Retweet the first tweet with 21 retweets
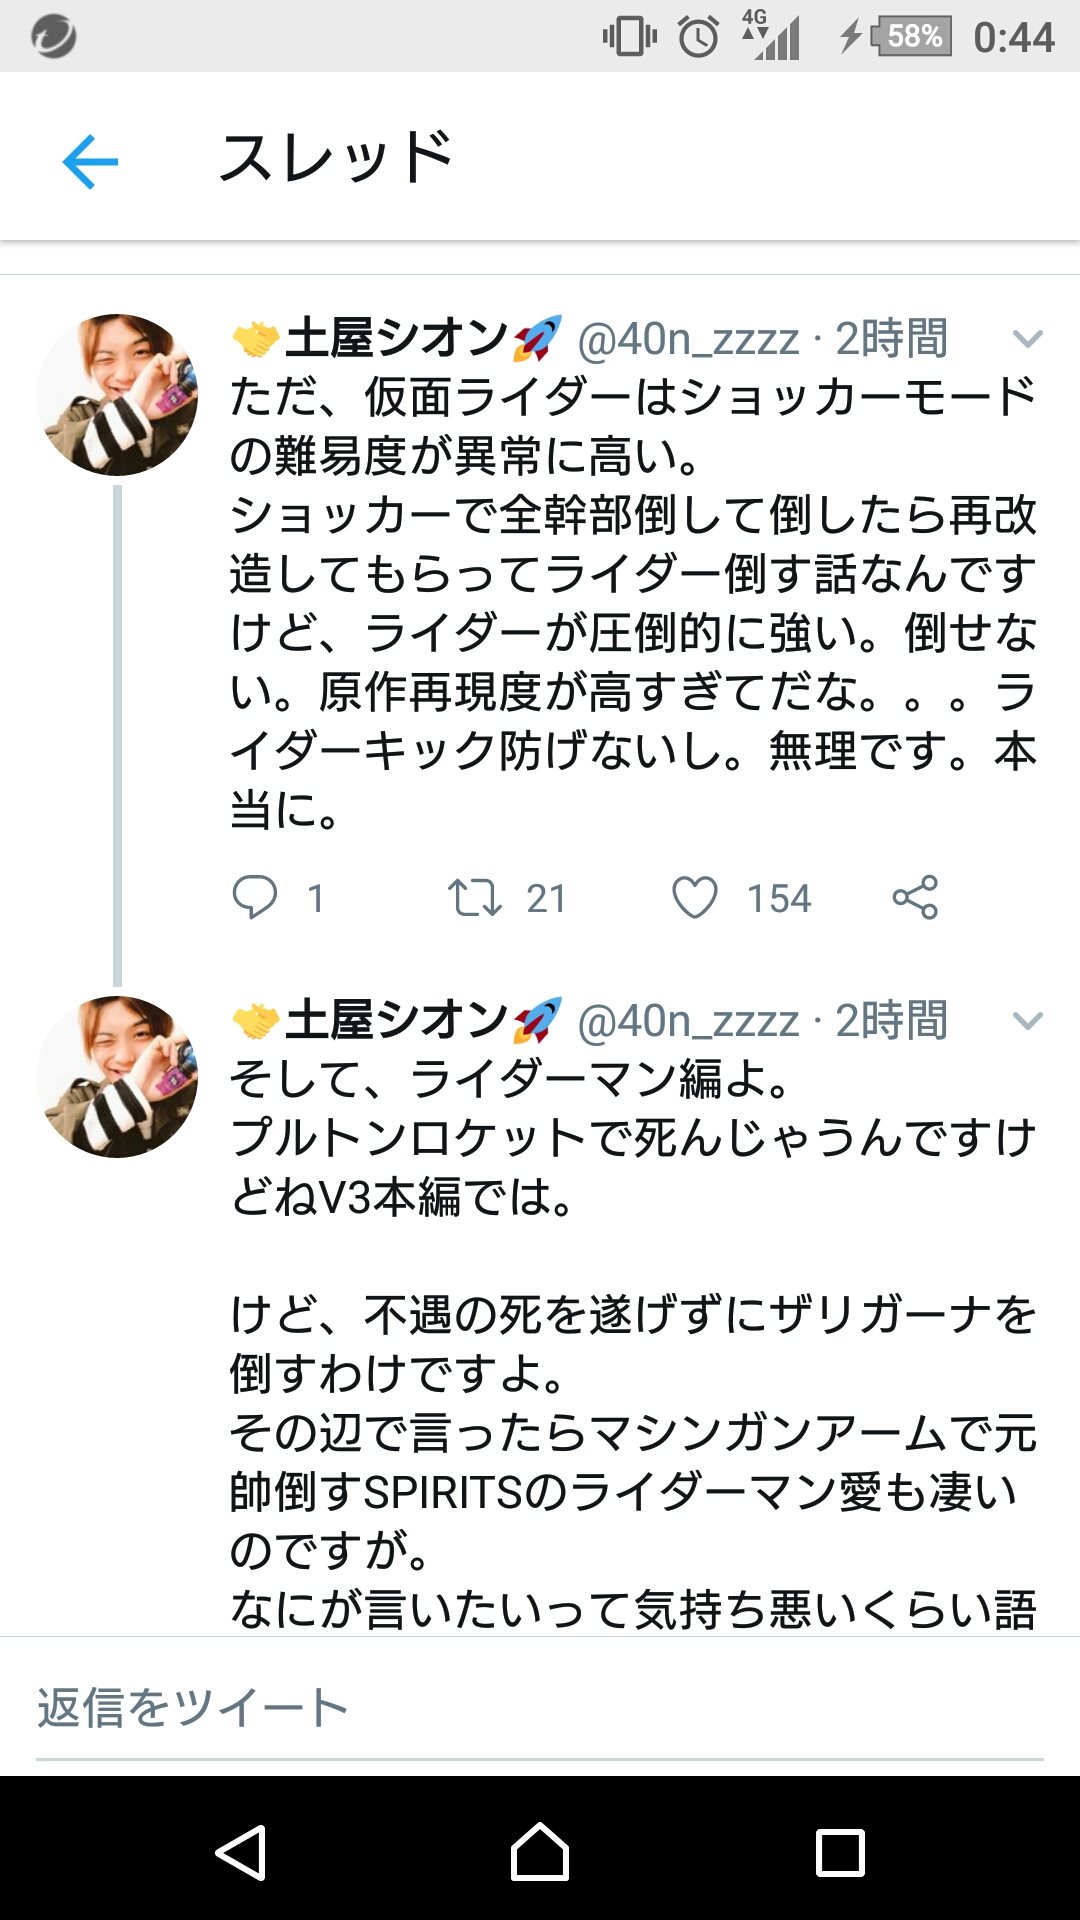Image resolution: width=1080 pixels, height=1920 pixels. [474, 897]
